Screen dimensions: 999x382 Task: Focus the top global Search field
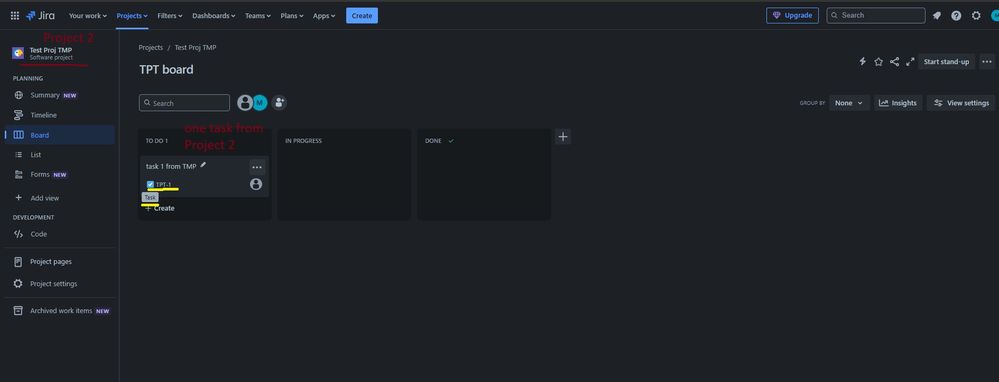click(x=876, y=15)
